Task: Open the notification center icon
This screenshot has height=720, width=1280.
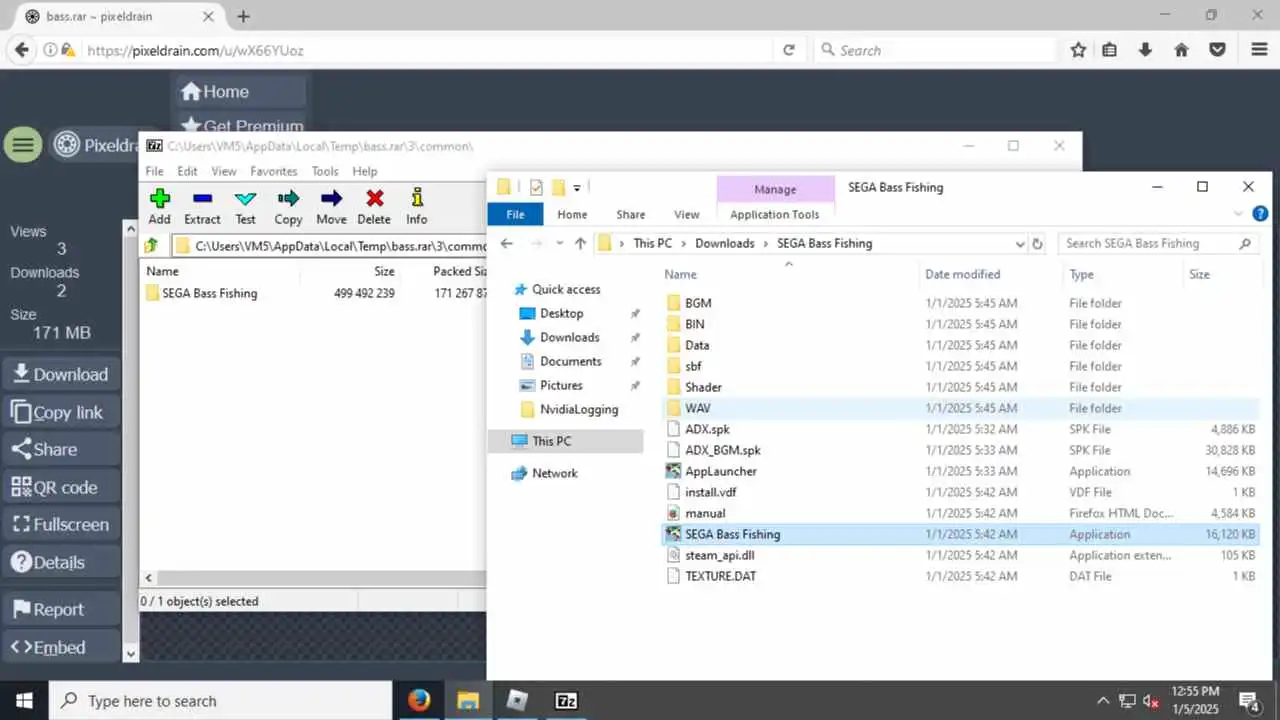Action: click(x=1248, y=700)
